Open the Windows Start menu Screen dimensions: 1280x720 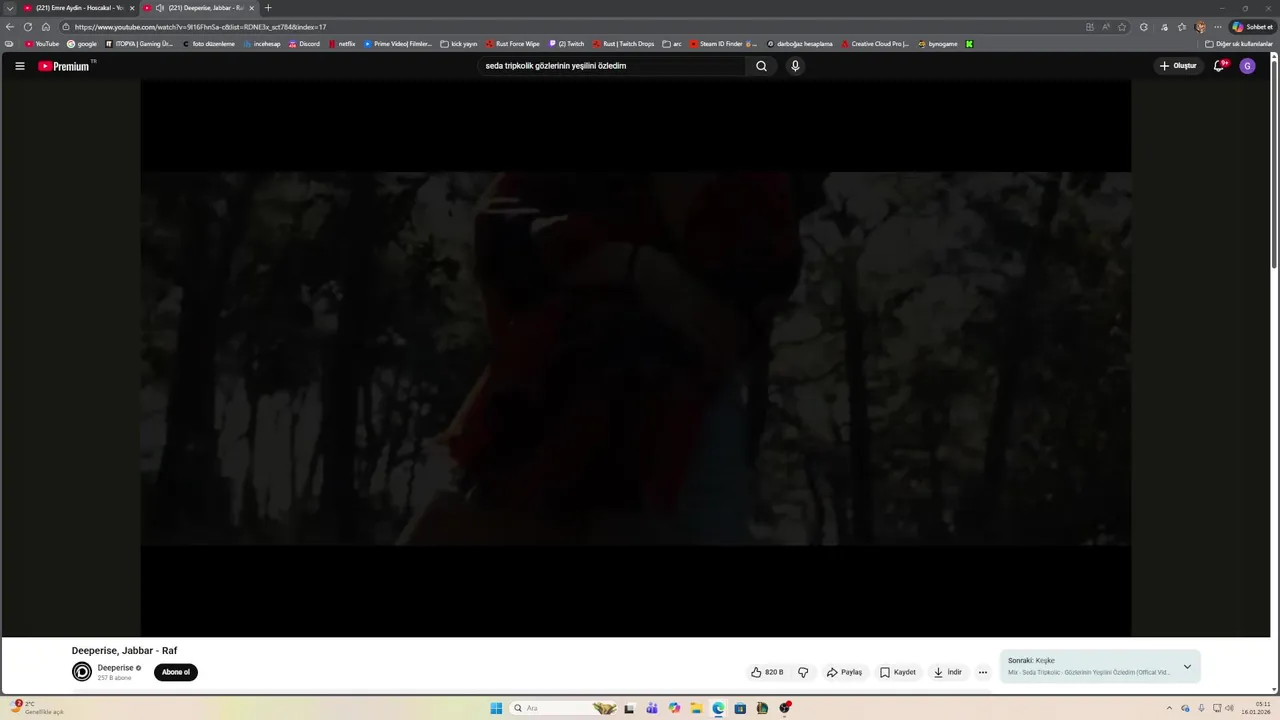click(496, 708)
